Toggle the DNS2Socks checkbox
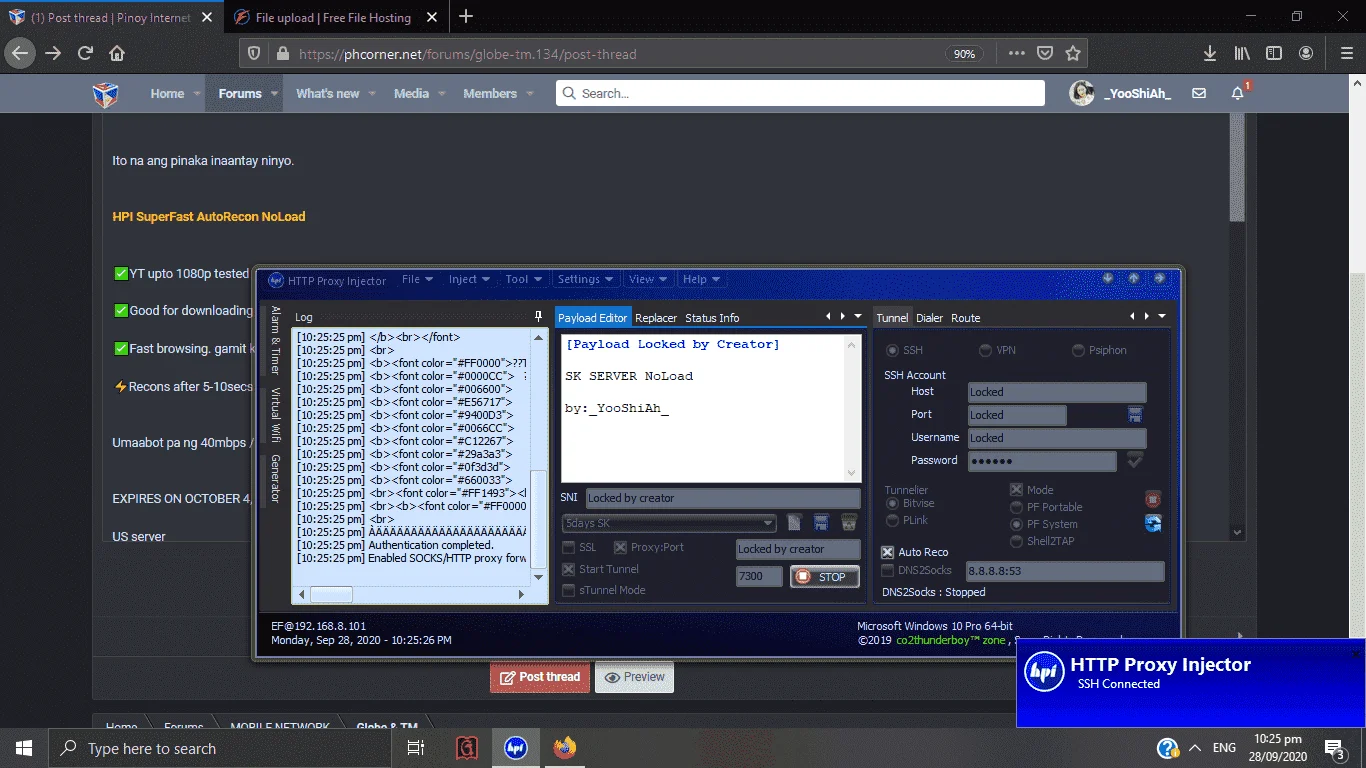The height and width of the screenshot is (768, 1366). 888,570
